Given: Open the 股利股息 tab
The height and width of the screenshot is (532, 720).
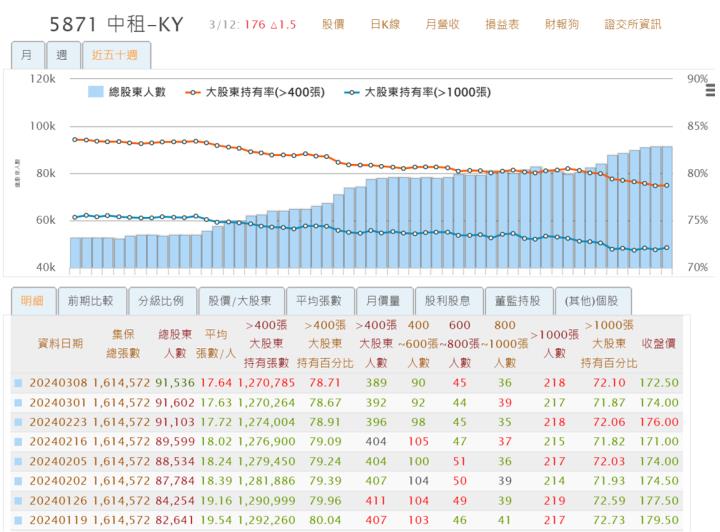Looking at the screenshot, I should [448, 301].
